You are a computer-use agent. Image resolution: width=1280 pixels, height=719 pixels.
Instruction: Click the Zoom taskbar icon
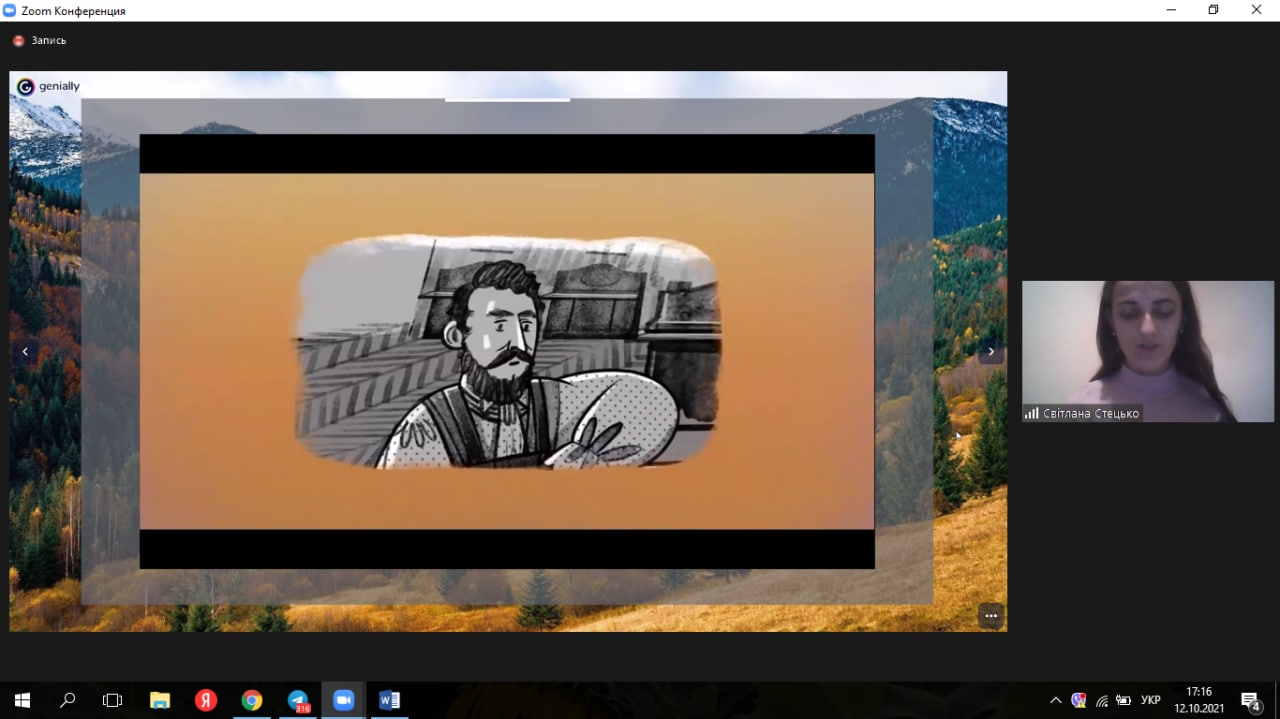pos(344,700)
